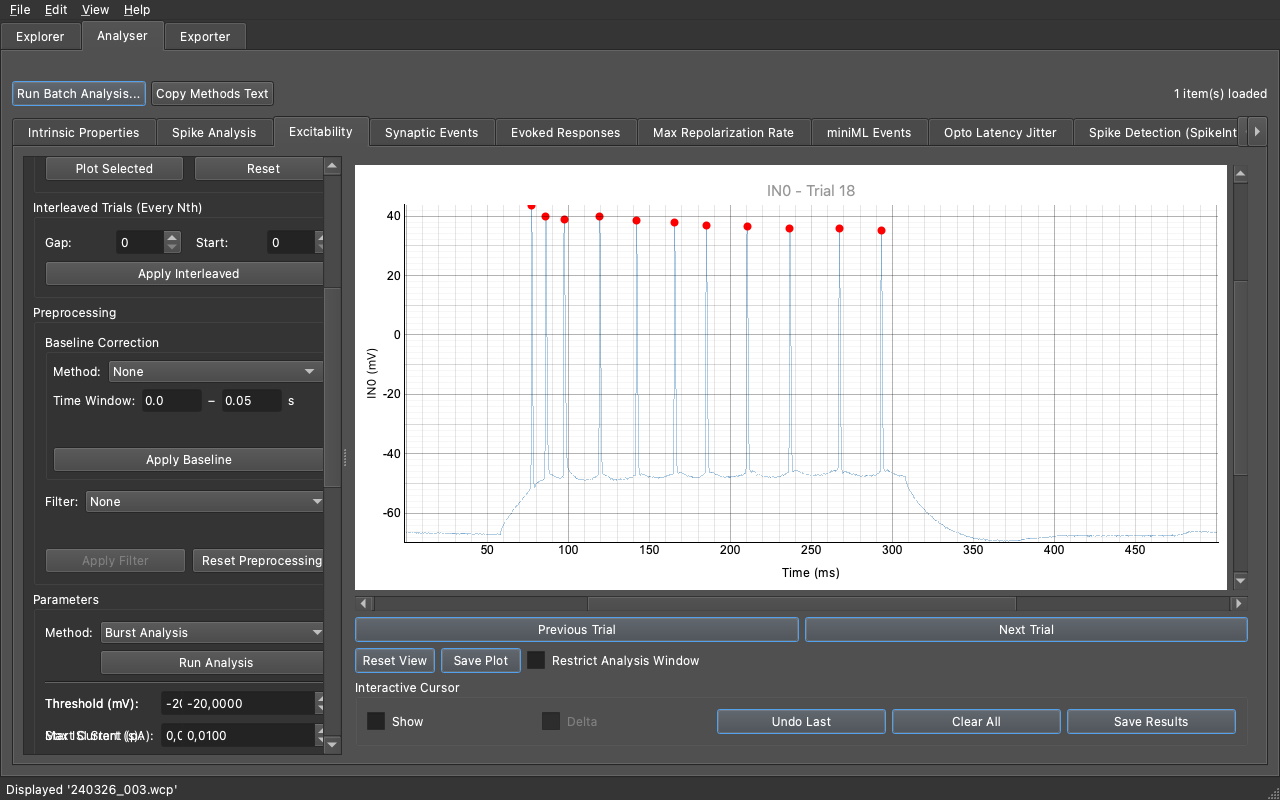1280x800 pixels.
Task: Click Run Batch Analysis button
Action: click(79, 94)
